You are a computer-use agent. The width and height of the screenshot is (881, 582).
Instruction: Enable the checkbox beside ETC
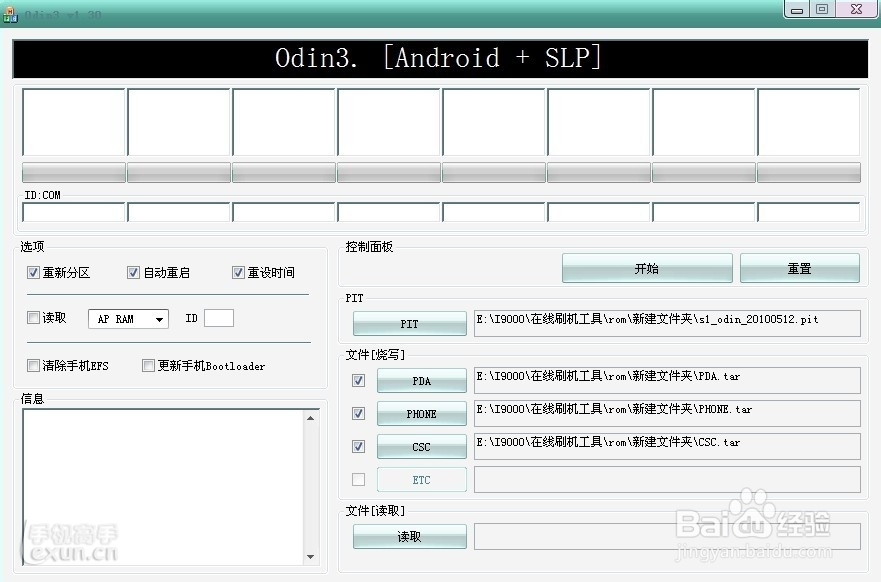click(x=358, y=479)
